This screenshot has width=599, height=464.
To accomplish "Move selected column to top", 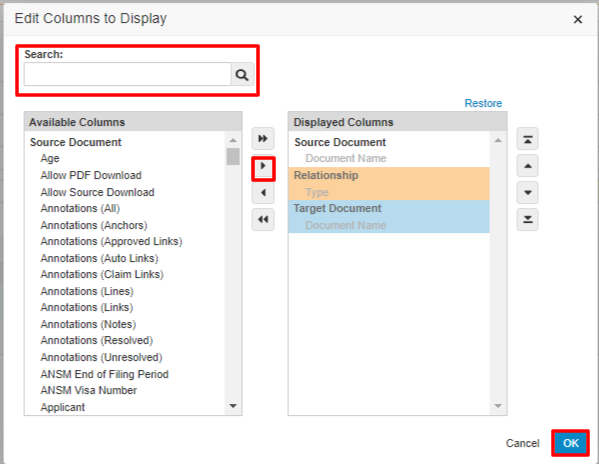I will pyautogui.click(x=528, y=139).
